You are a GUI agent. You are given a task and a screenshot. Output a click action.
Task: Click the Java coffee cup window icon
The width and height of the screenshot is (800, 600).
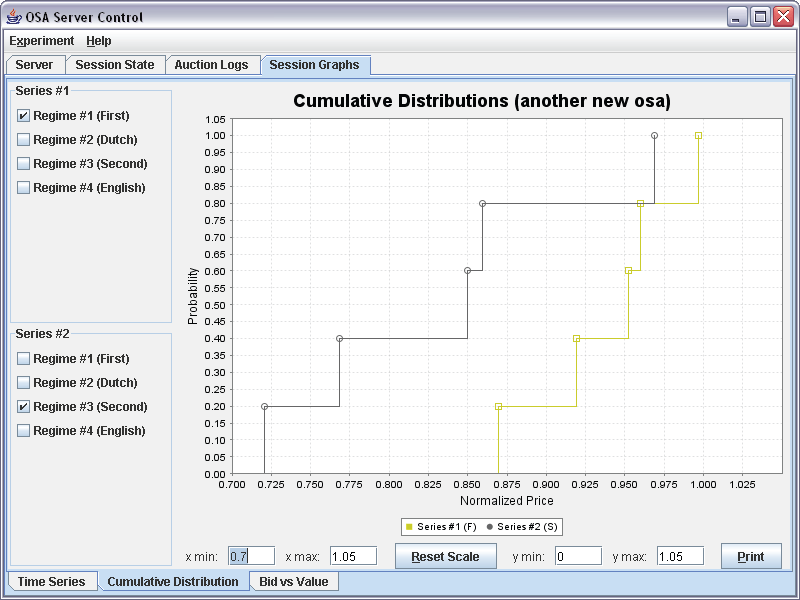[14, 17]
